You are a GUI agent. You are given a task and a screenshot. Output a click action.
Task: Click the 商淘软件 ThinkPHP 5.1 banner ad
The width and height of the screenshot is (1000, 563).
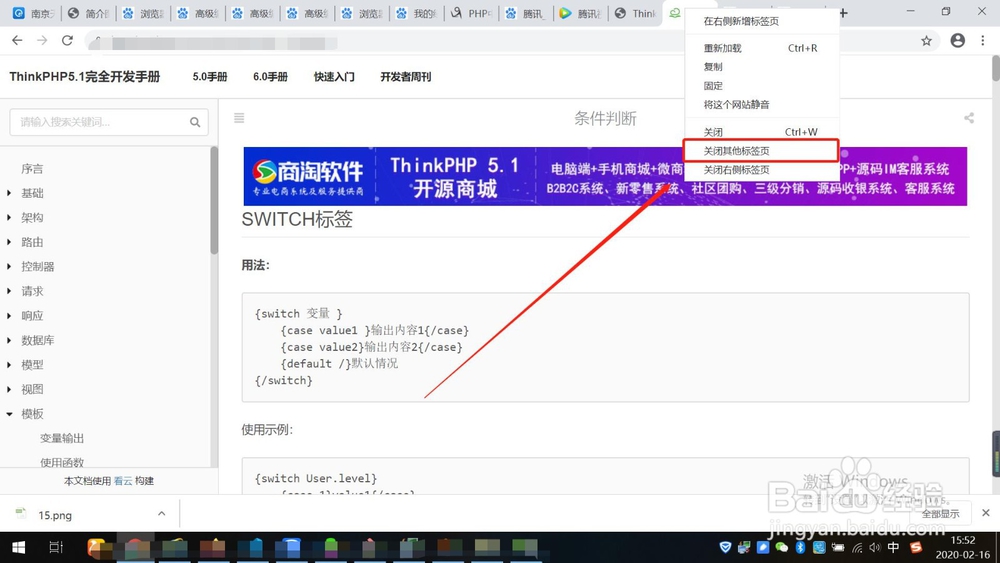605,176
